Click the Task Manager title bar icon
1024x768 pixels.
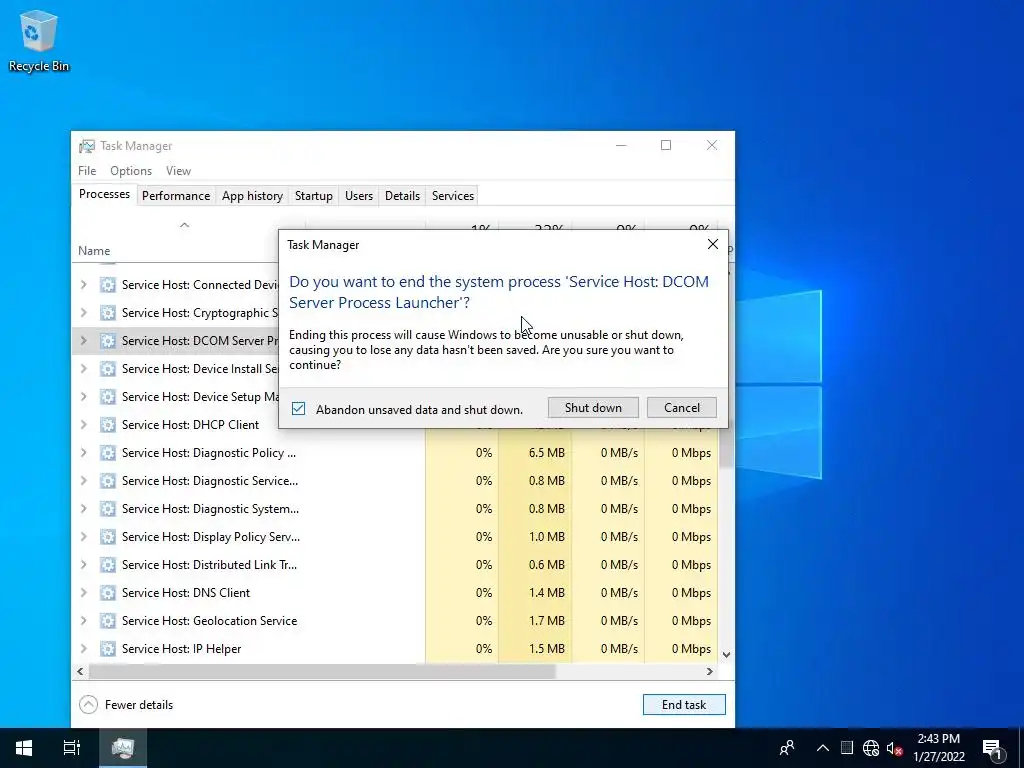tap(86, 146)
